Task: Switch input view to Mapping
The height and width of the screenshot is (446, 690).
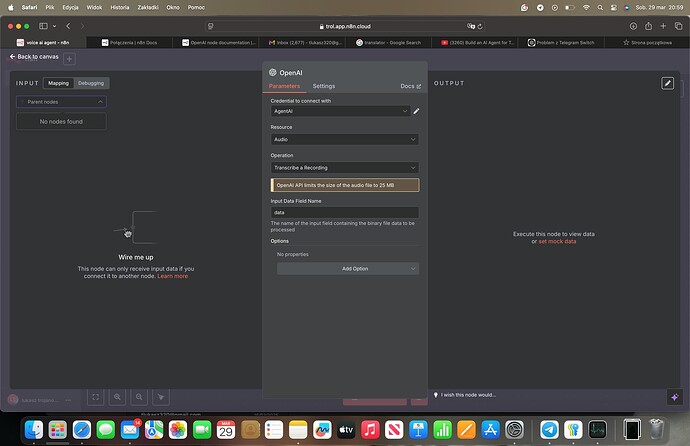Action: point(59,83)
